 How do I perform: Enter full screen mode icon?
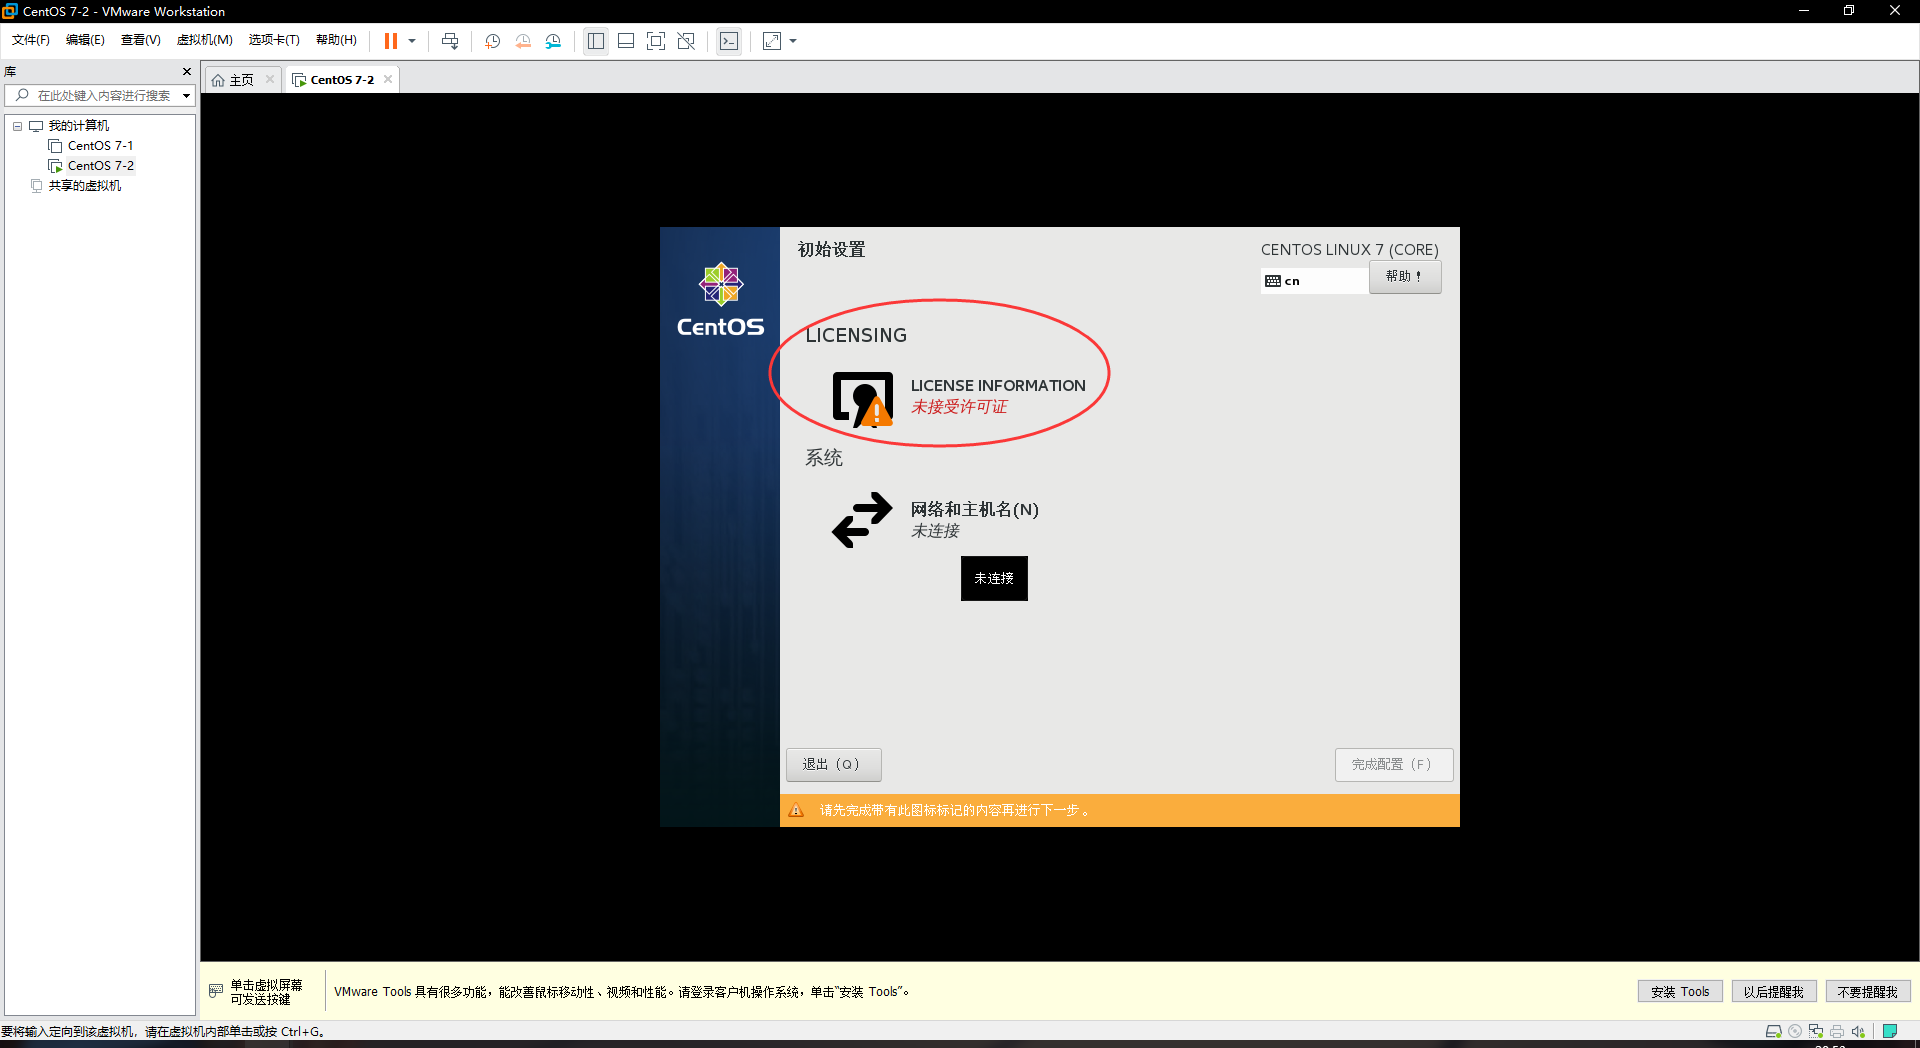tap(656, 41)
